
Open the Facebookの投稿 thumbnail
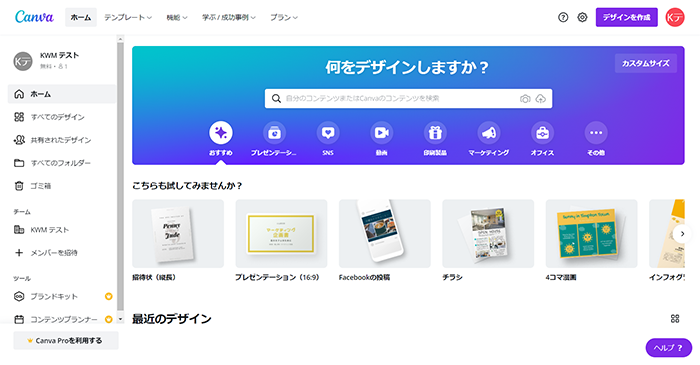[x=385, y=234]
